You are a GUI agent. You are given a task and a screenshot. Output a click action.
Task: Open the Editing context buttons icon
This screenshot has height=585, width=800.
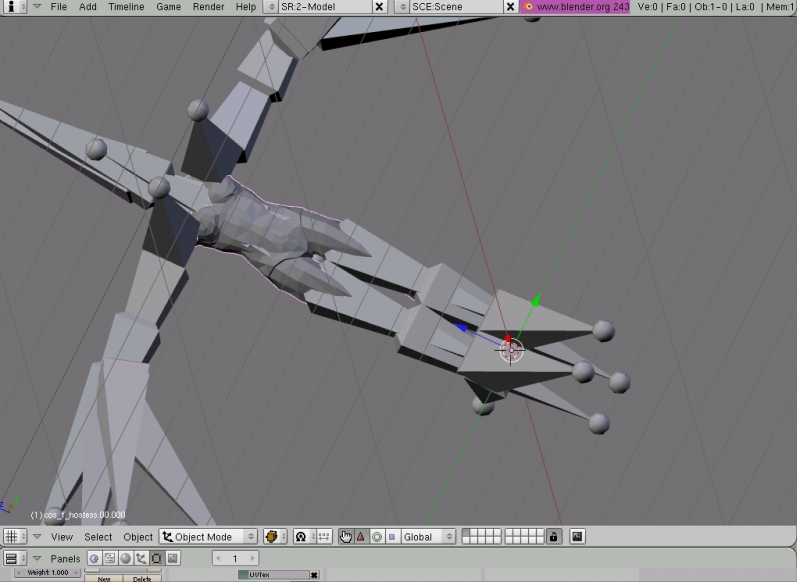(x=157, y=558)
